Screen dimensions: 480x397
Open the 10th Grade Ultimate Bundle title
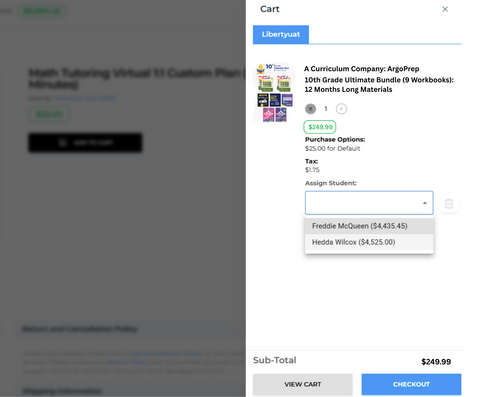[379, 85]
